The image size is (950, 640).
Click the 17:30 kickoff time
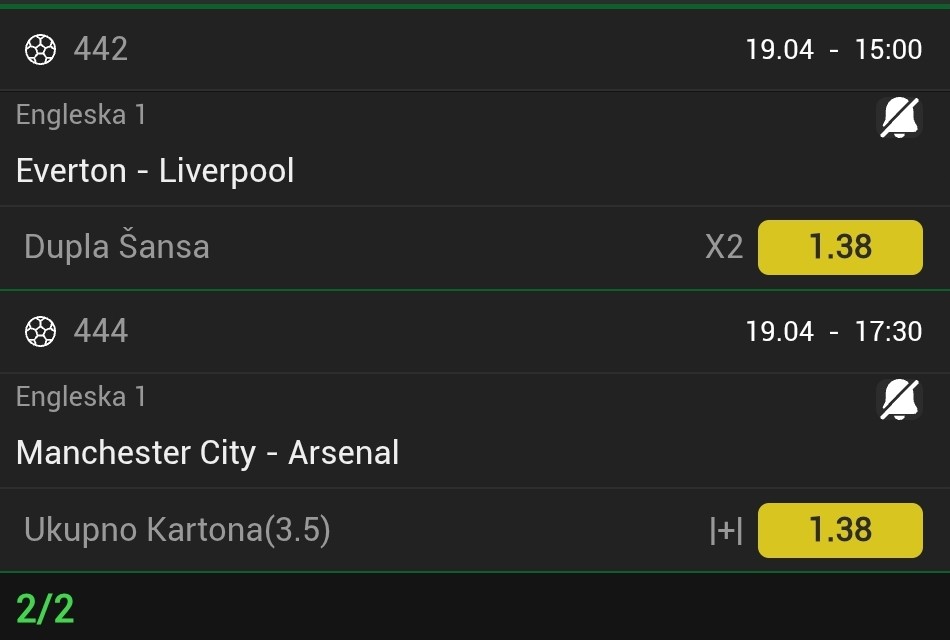pos(888,331)
